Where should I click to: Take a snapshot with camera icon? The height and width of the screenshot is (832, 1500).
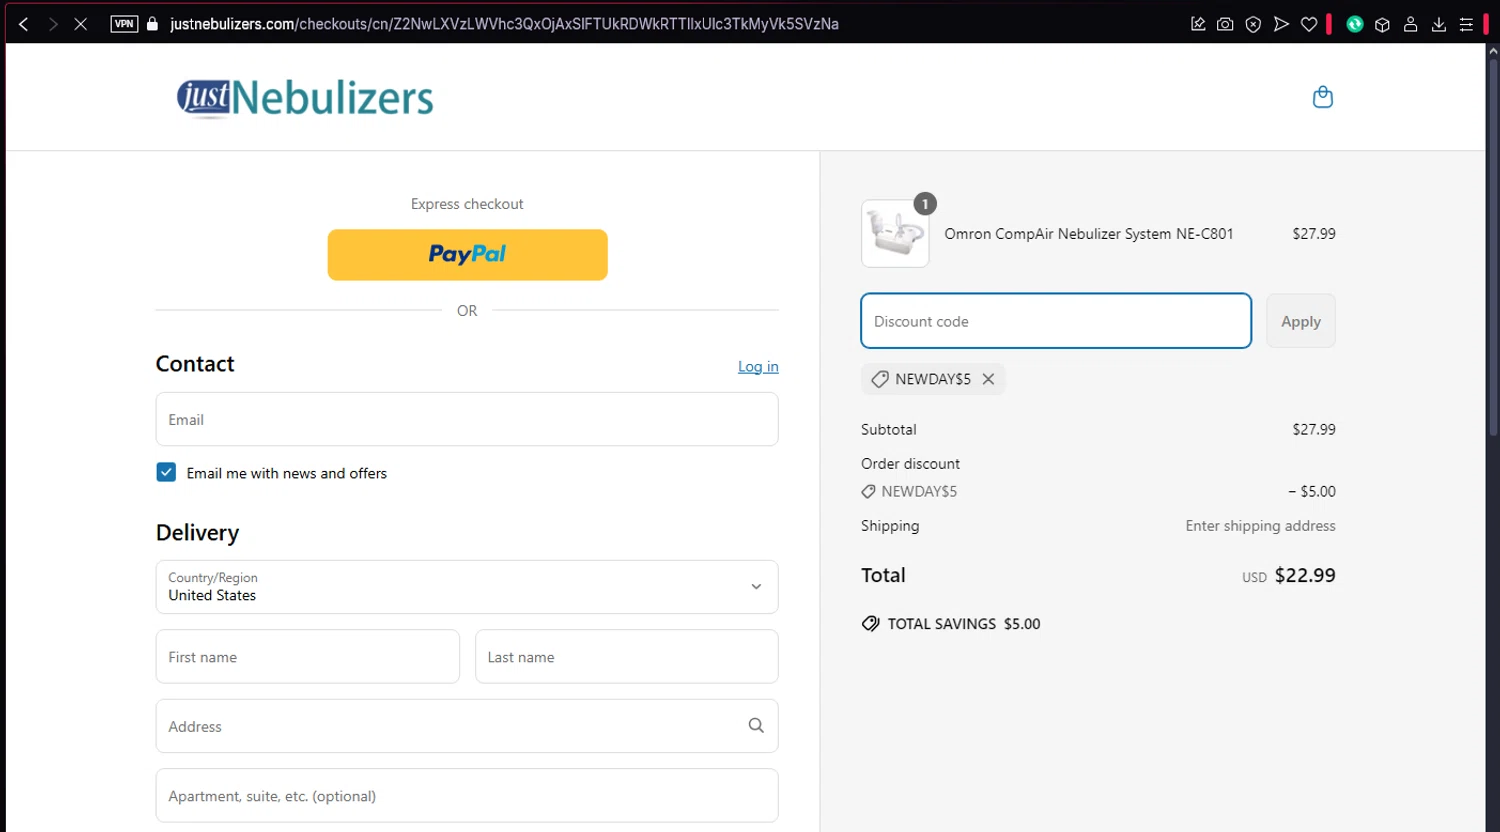[x=1225, y=24]
